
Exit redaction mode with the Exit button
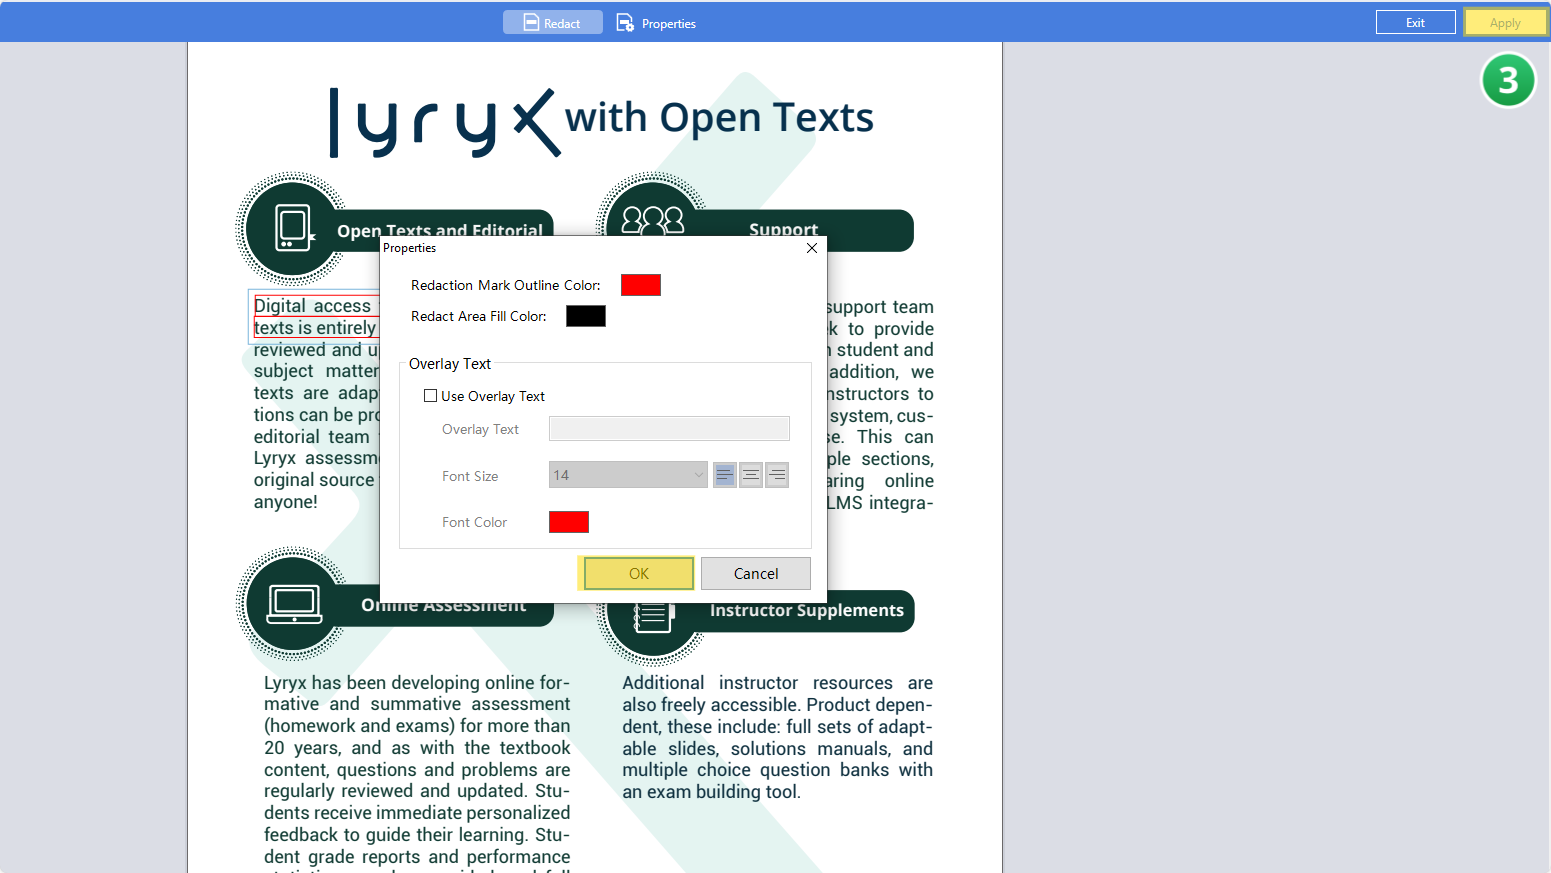[x=1415, y=22]
